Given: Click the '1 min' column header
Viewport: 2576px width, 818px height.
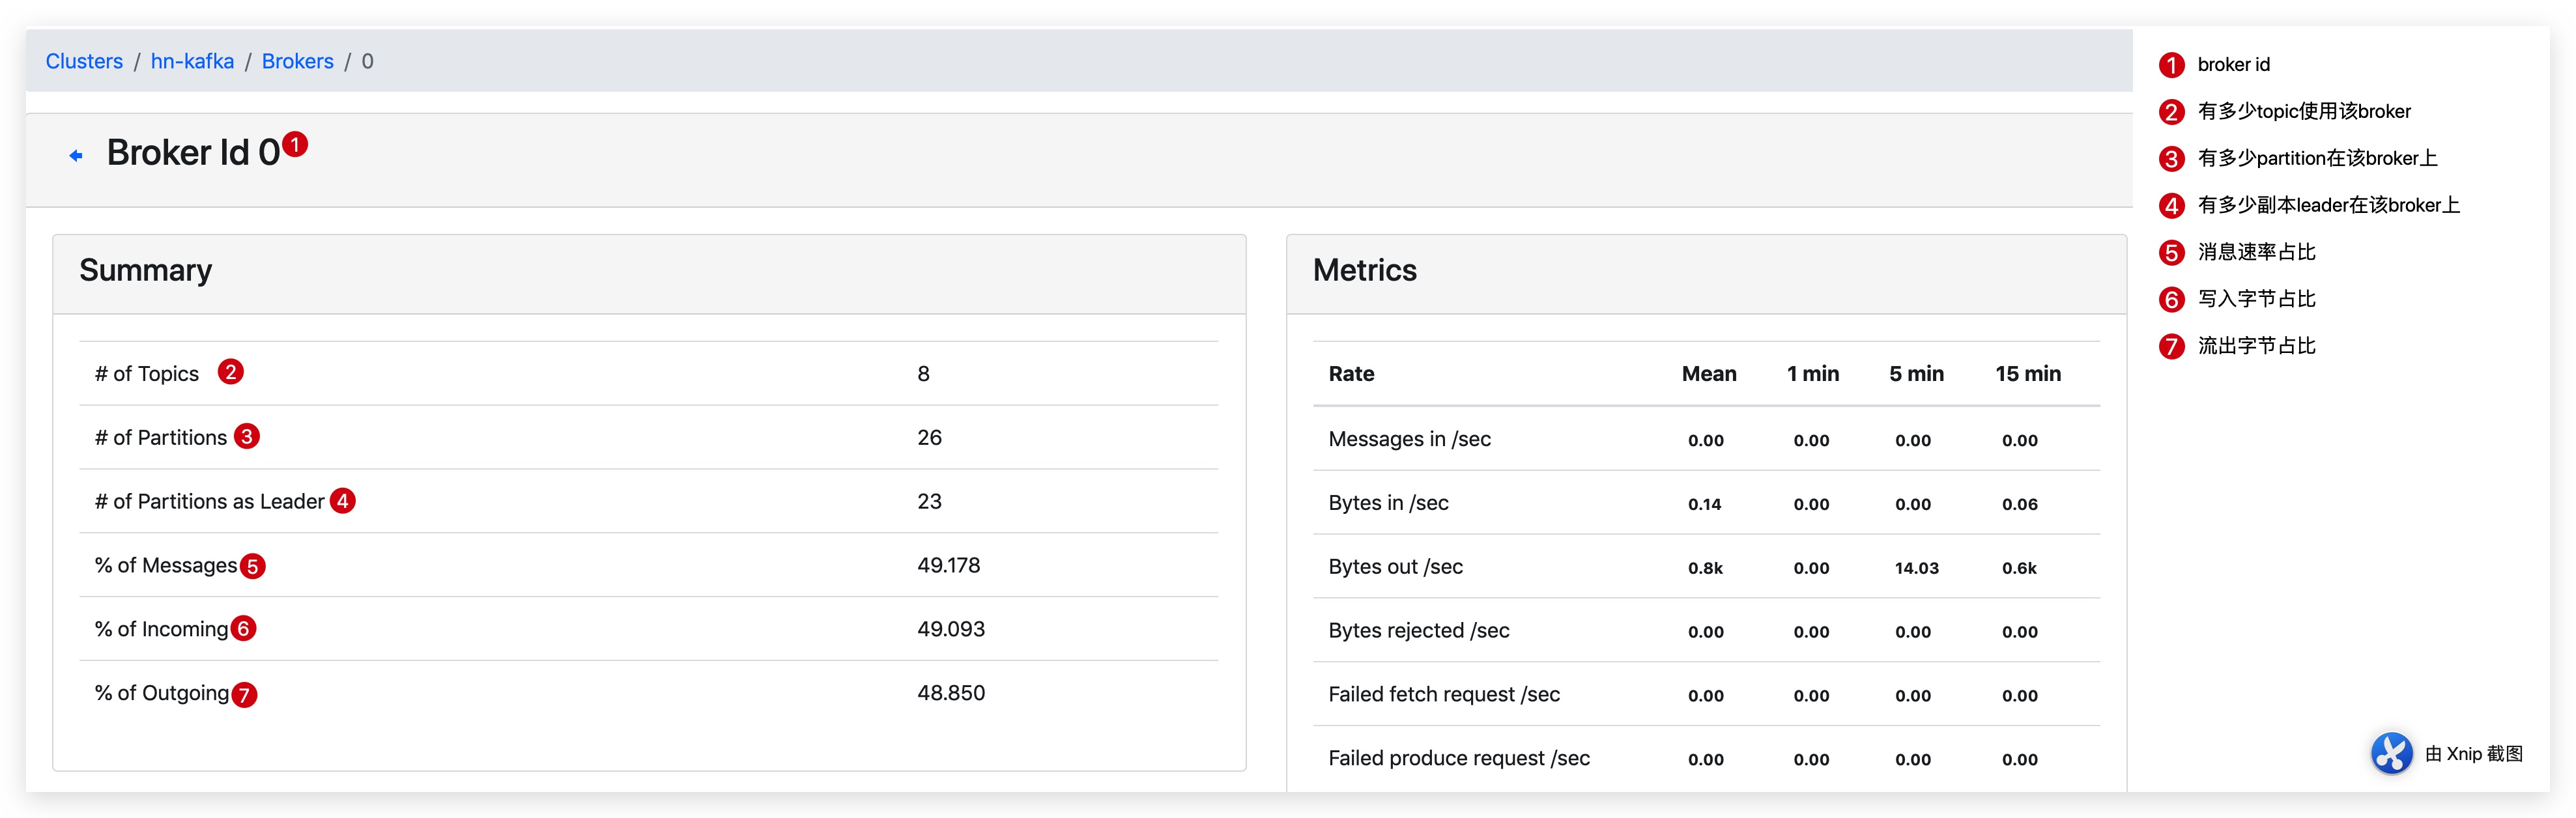Looking at the screenshot, I should coord(1813,373).
